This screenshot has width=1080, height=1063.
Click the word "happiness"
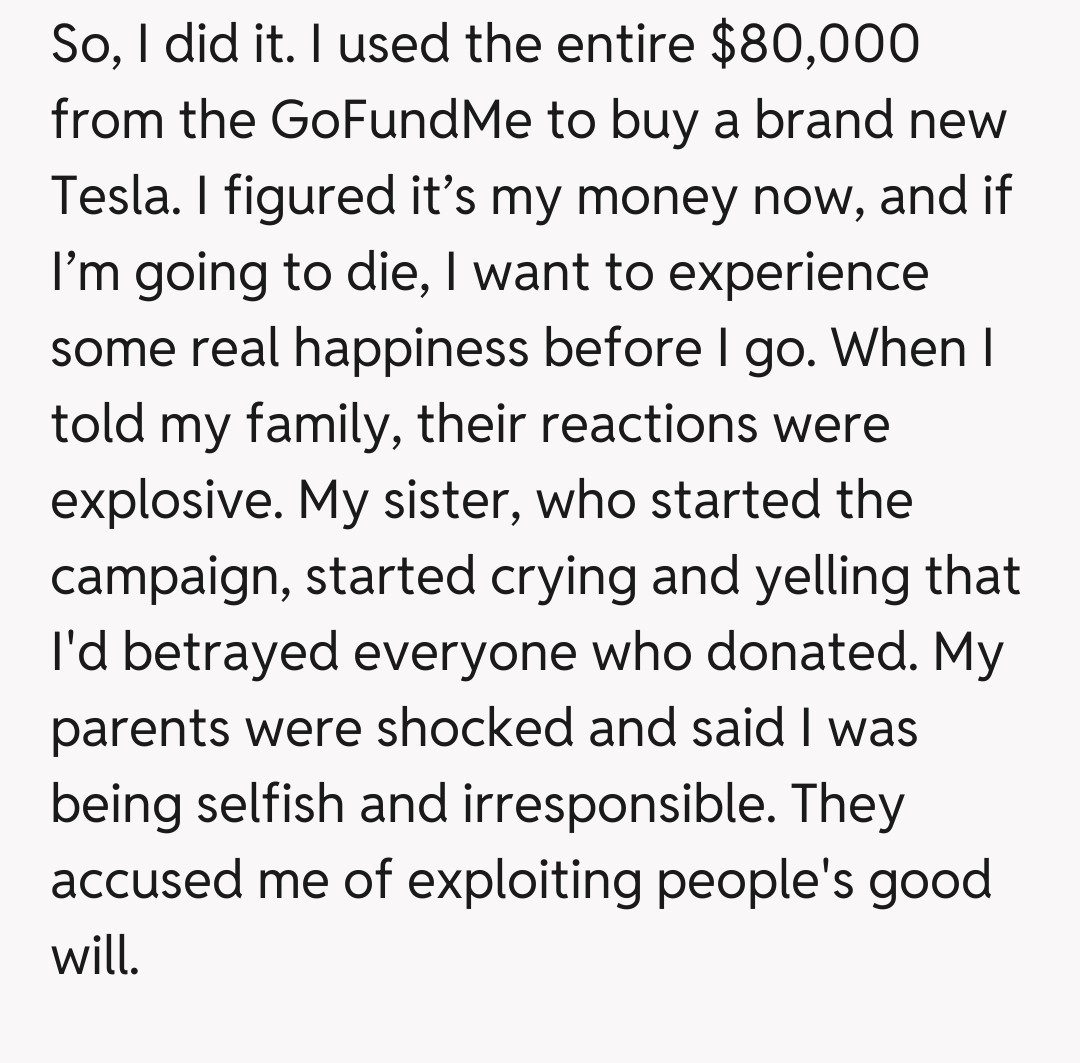click(x=415, y=351)
